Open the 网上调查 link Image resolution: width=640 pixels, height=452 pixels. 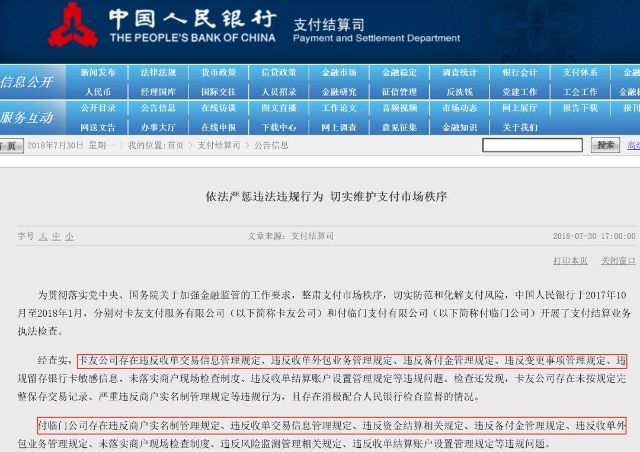(339, 127)
